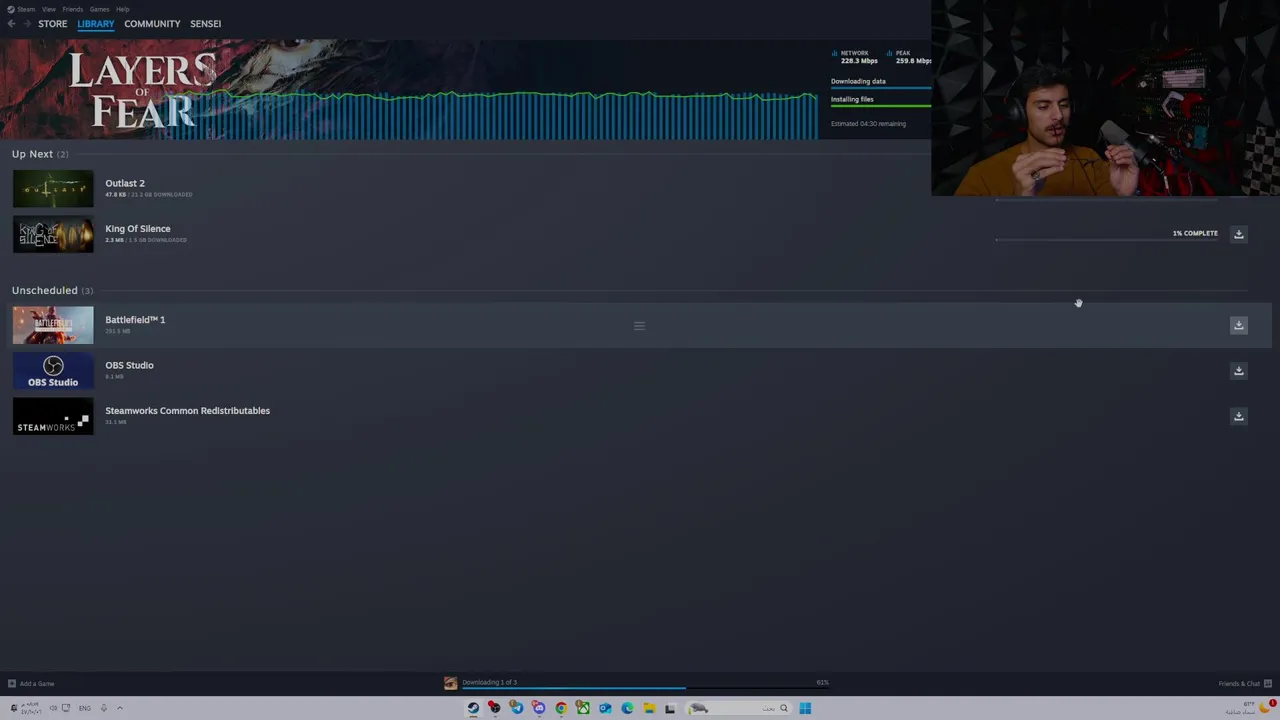Go forward with the right arrow

(27, 24)
